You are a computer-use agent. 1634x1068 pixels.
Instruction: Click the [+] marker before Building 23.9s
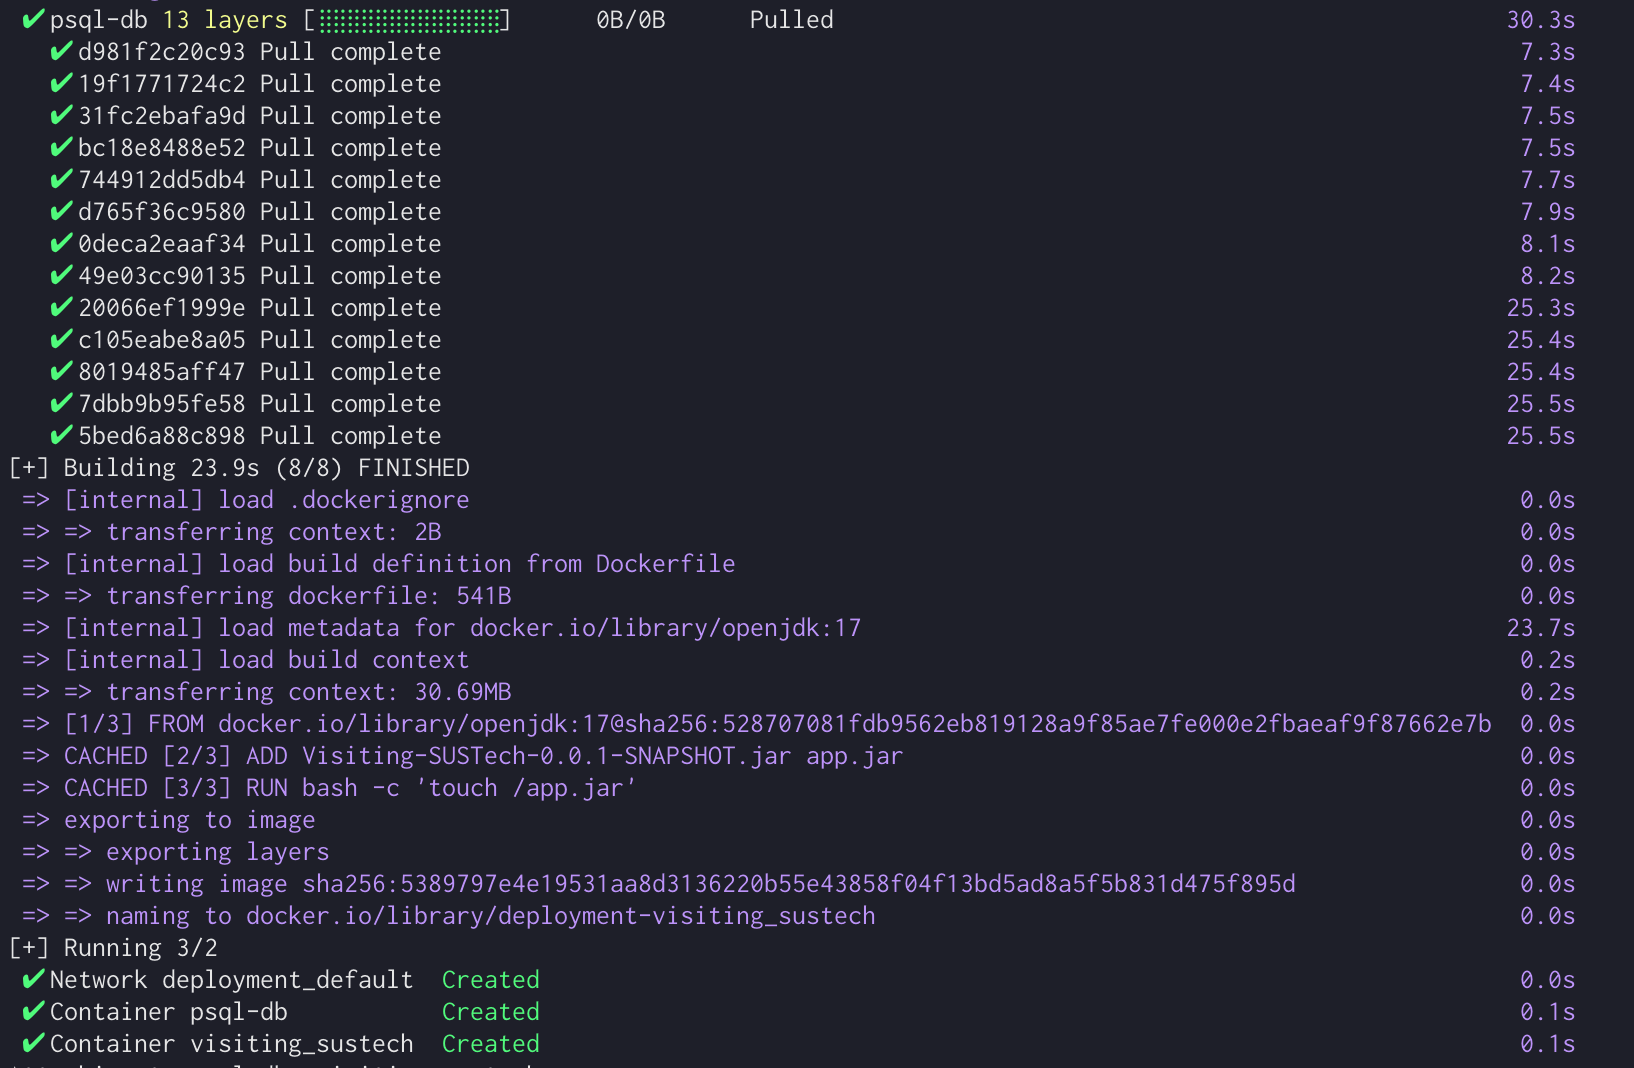tap(29, 468)
